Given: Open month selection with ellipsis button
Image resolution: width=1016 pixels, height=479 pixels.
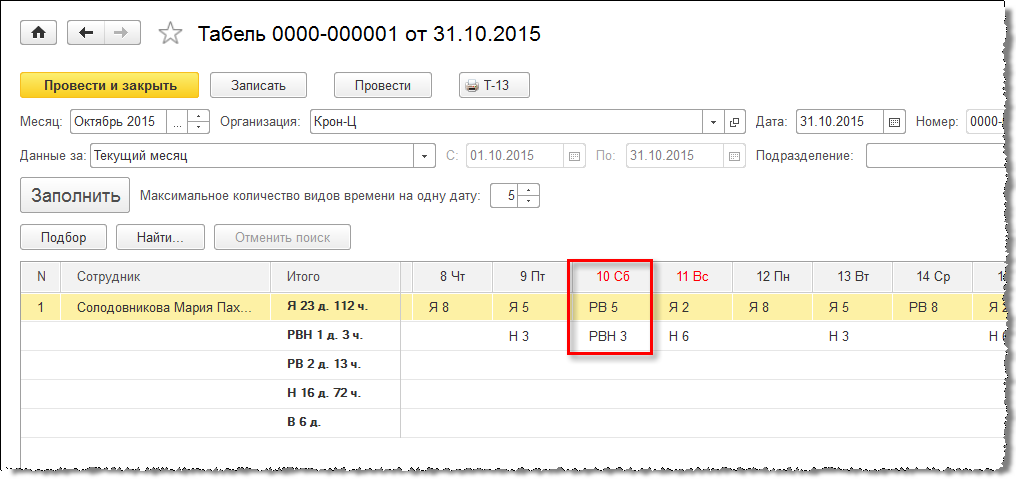Looking at the screenshot, I should [178, 122].
